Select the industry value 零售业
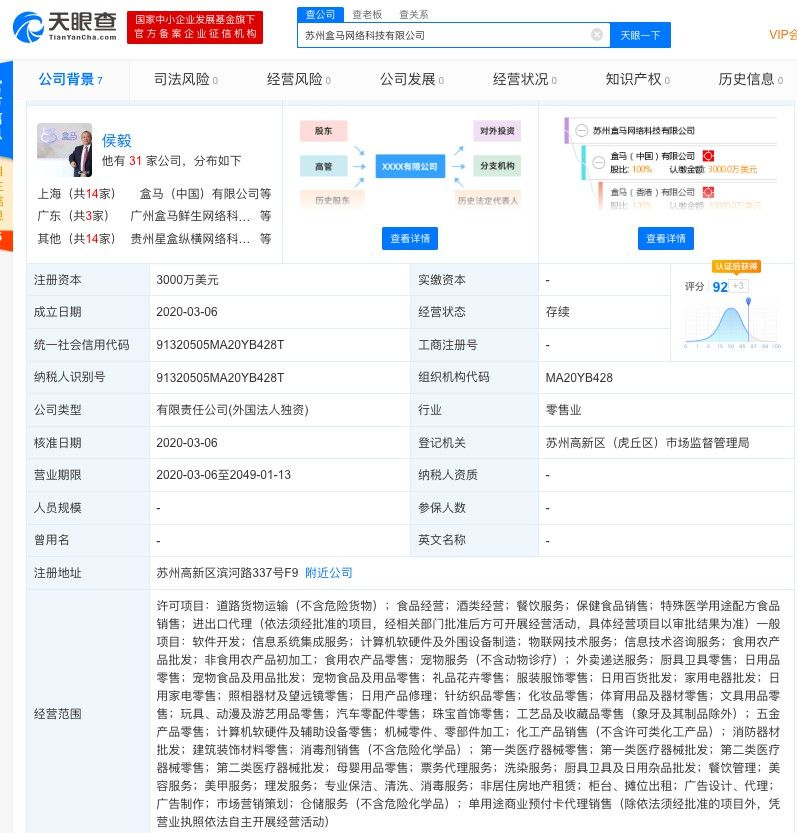This screenshot has width=797, height=833. 563,410
